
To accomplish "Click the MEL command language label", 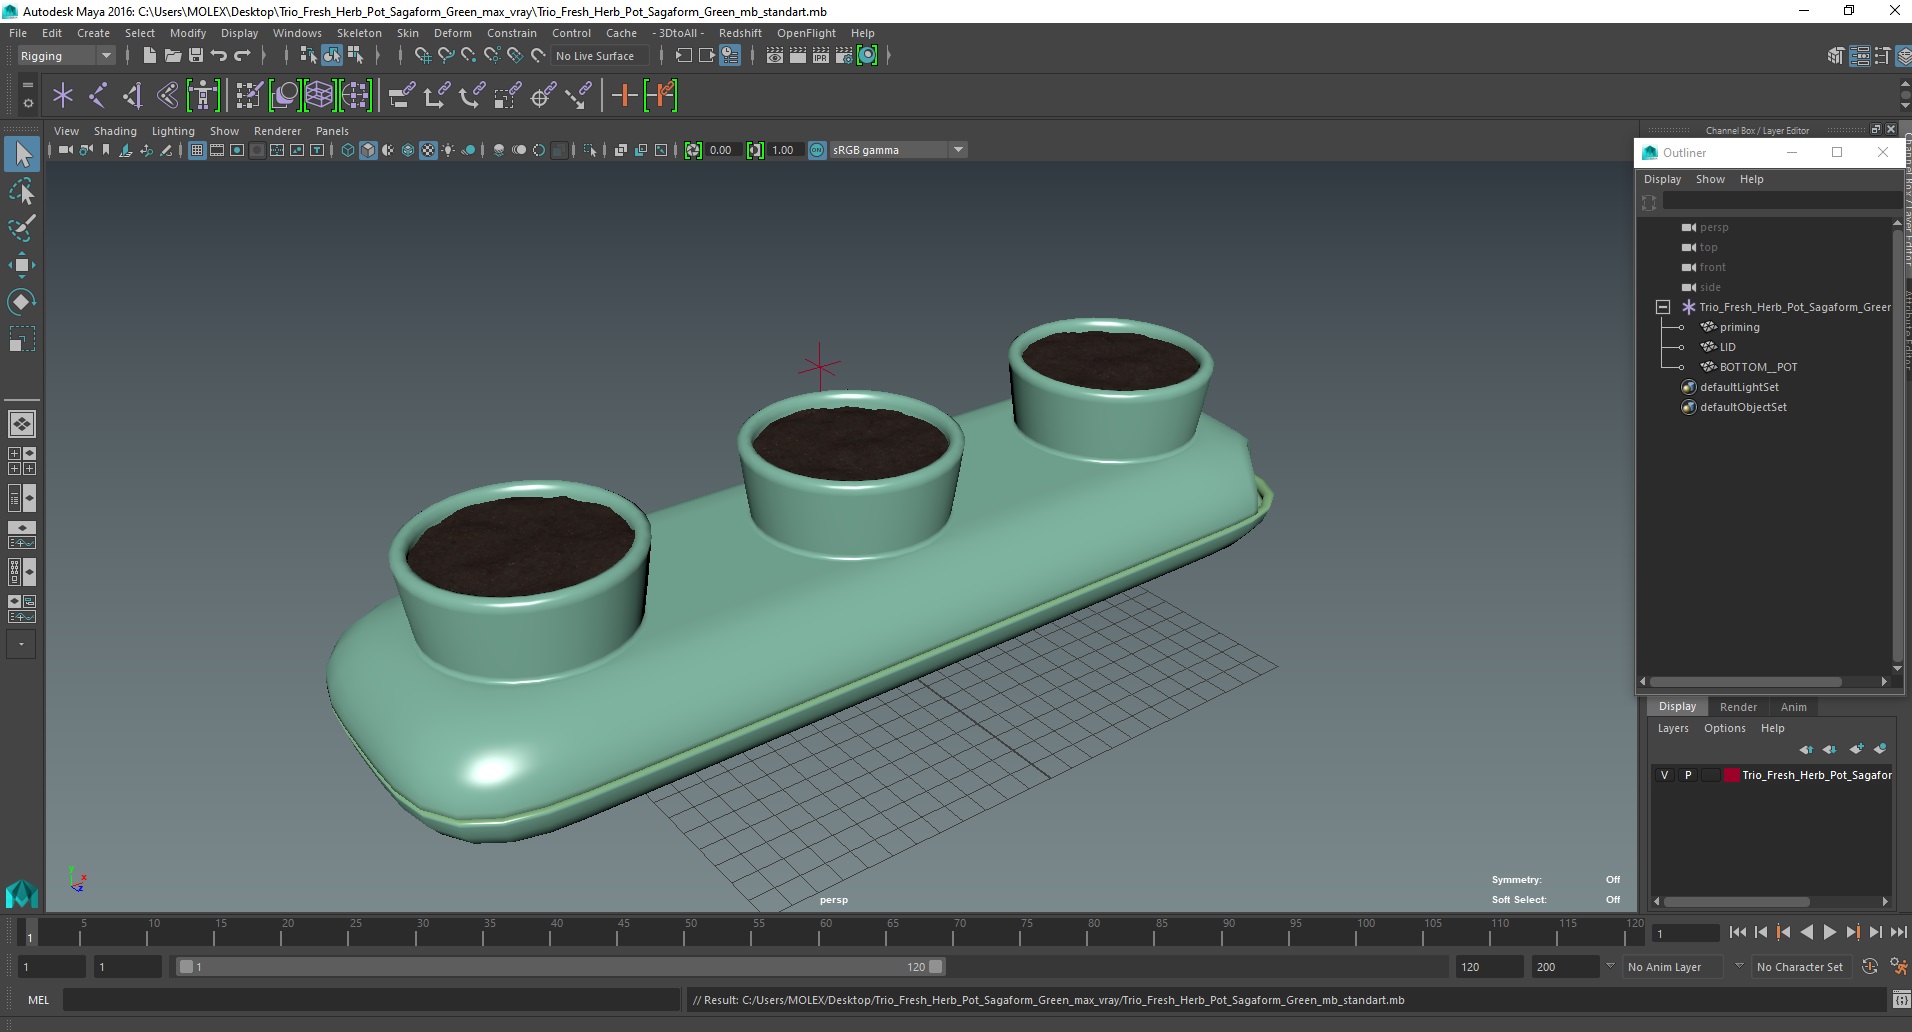I will point(38,1000).
